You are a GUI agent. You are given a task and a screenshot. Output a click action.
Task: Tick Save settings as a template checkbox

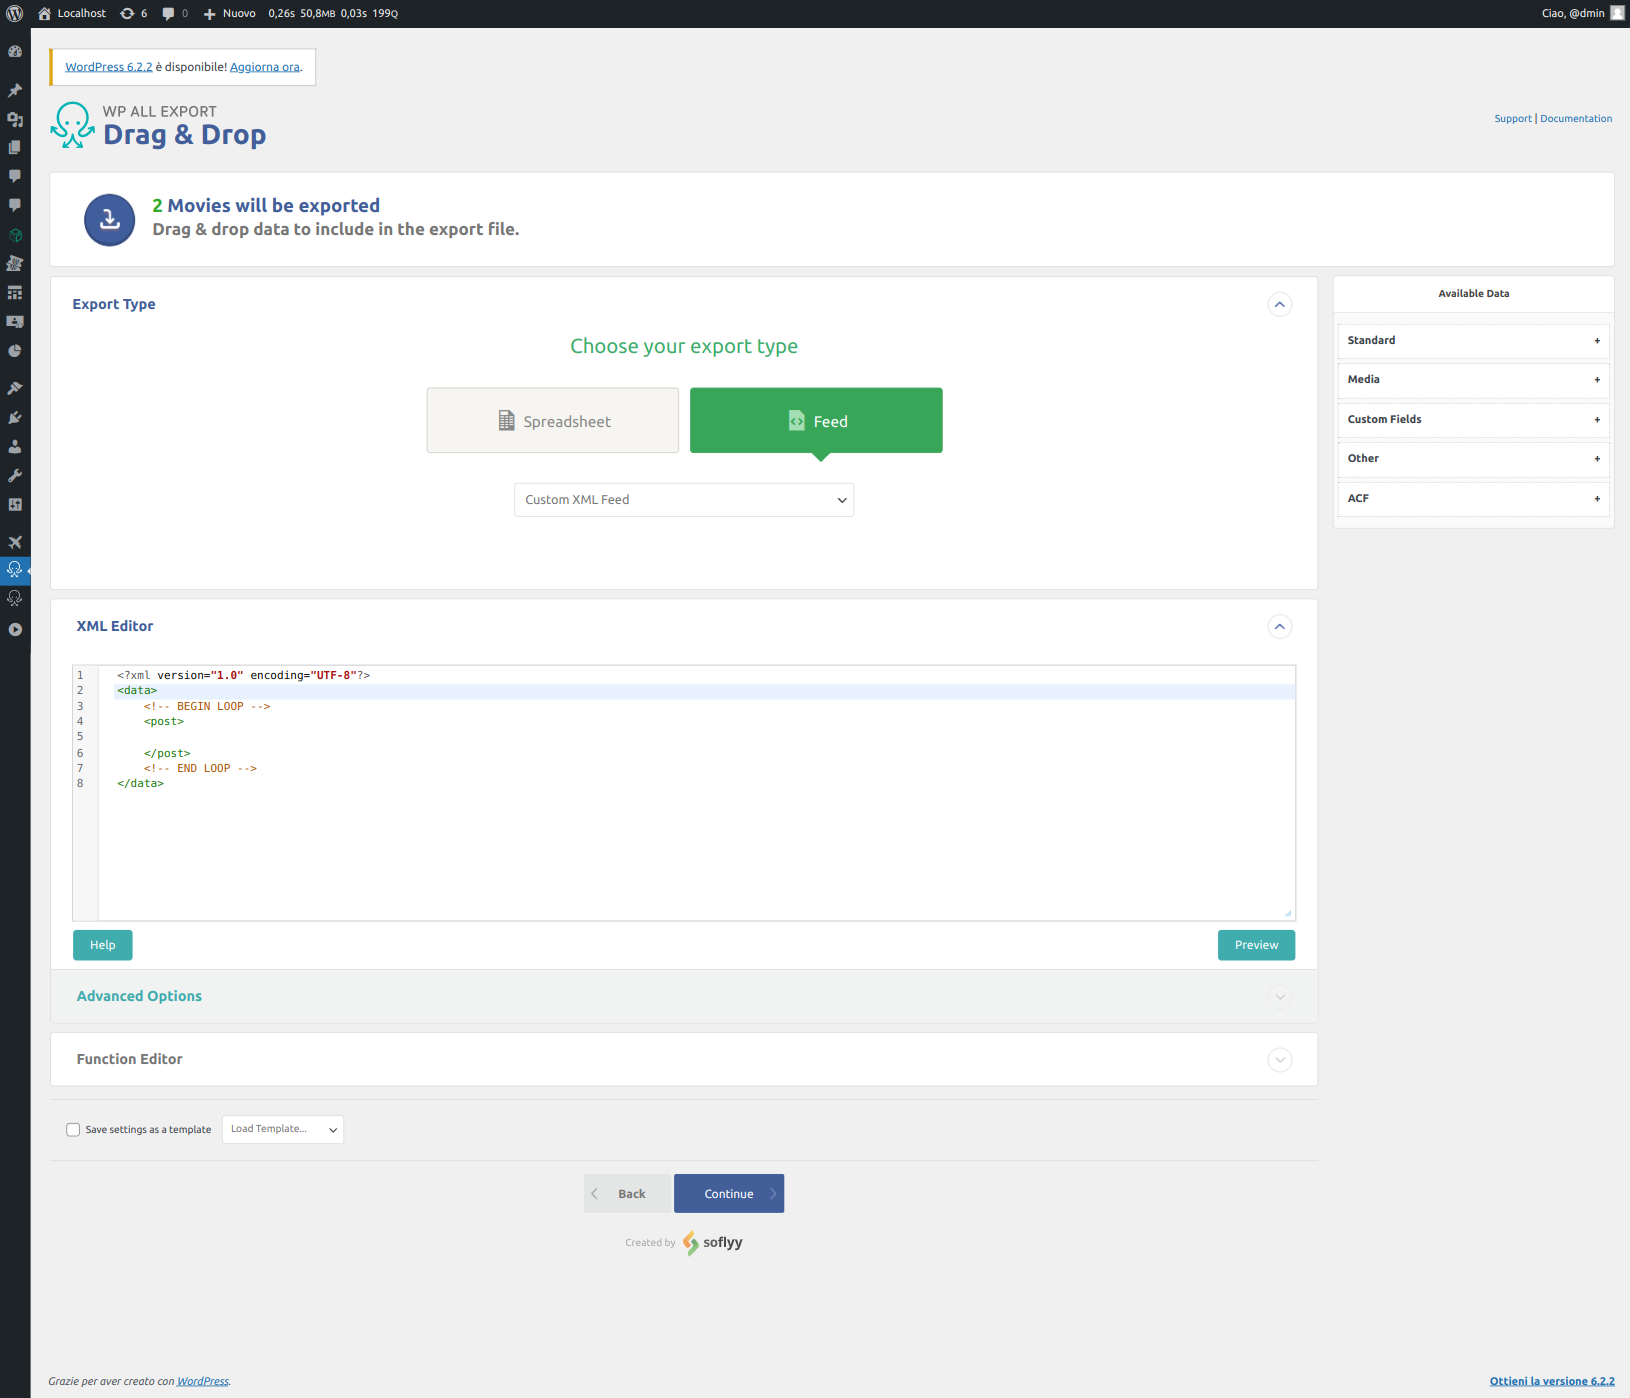pyautogui.click(x=73, y=1130)
